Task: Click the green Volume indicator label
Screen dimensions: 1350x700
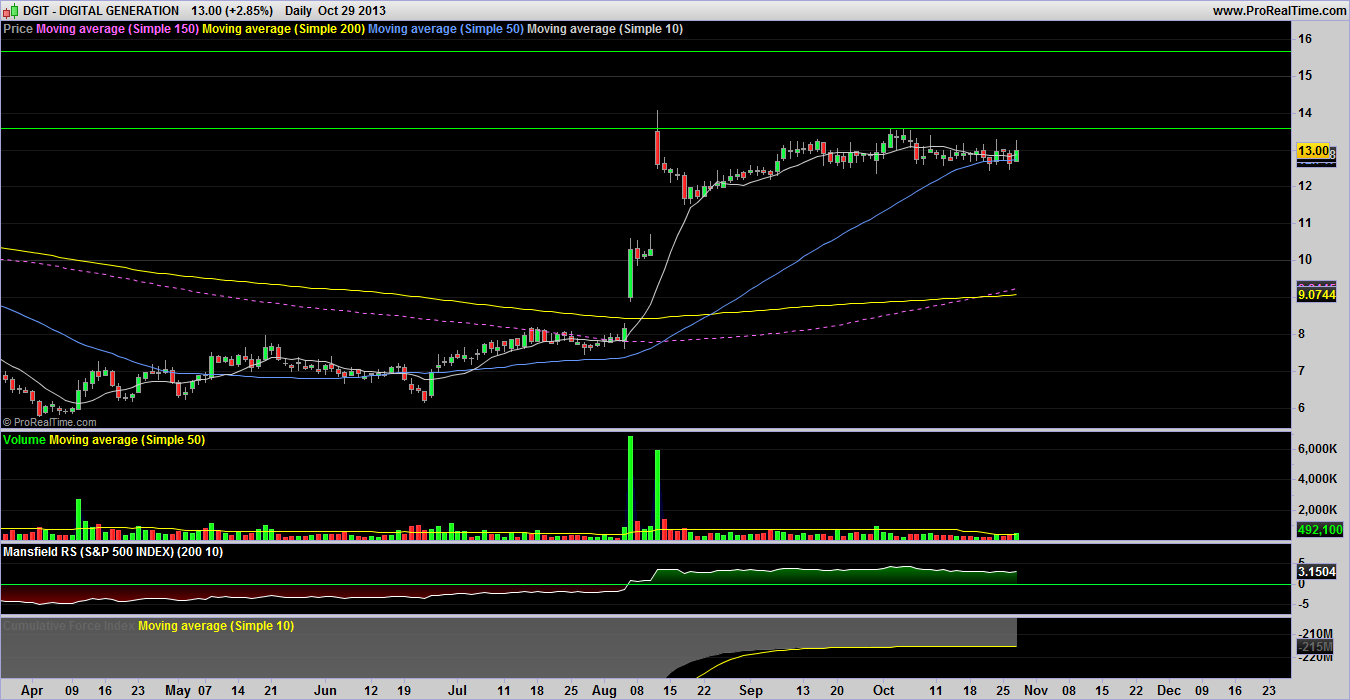Action: (25, 440)
